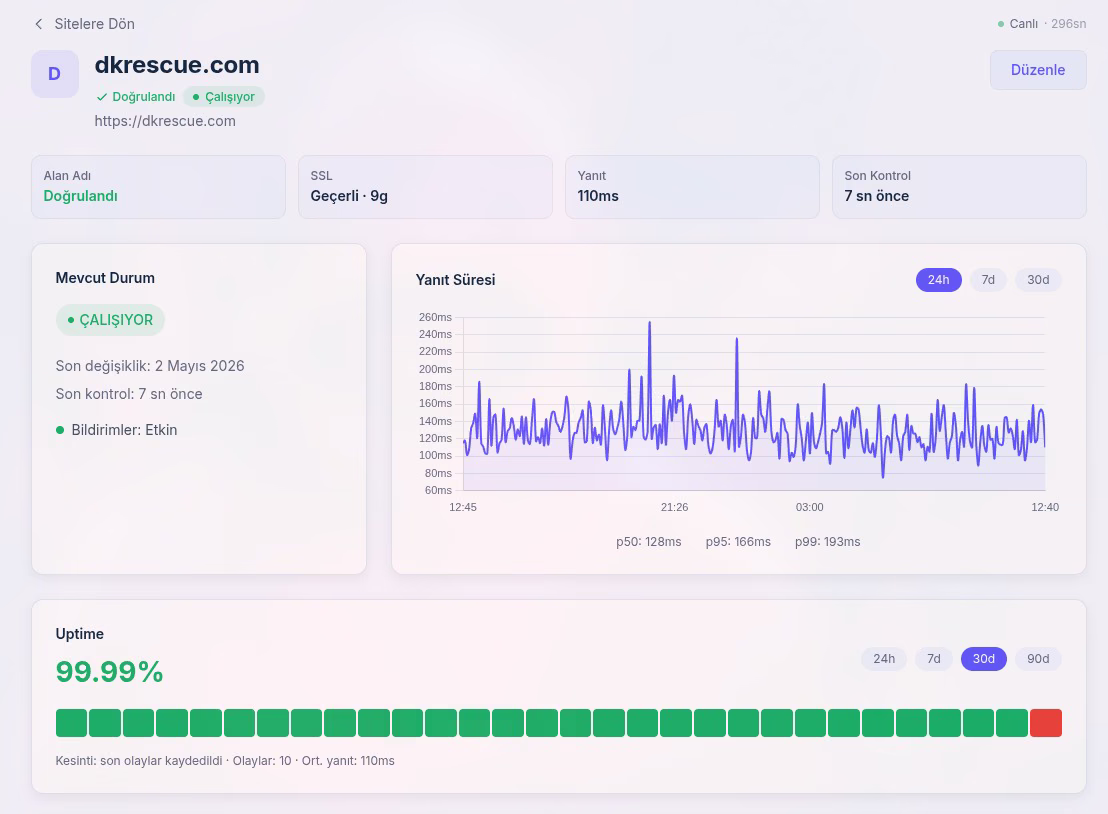The image size is (1108, 814).
Task: Select the Alan Adı Doğrulandı card
Action: click(x=158, y=187)
